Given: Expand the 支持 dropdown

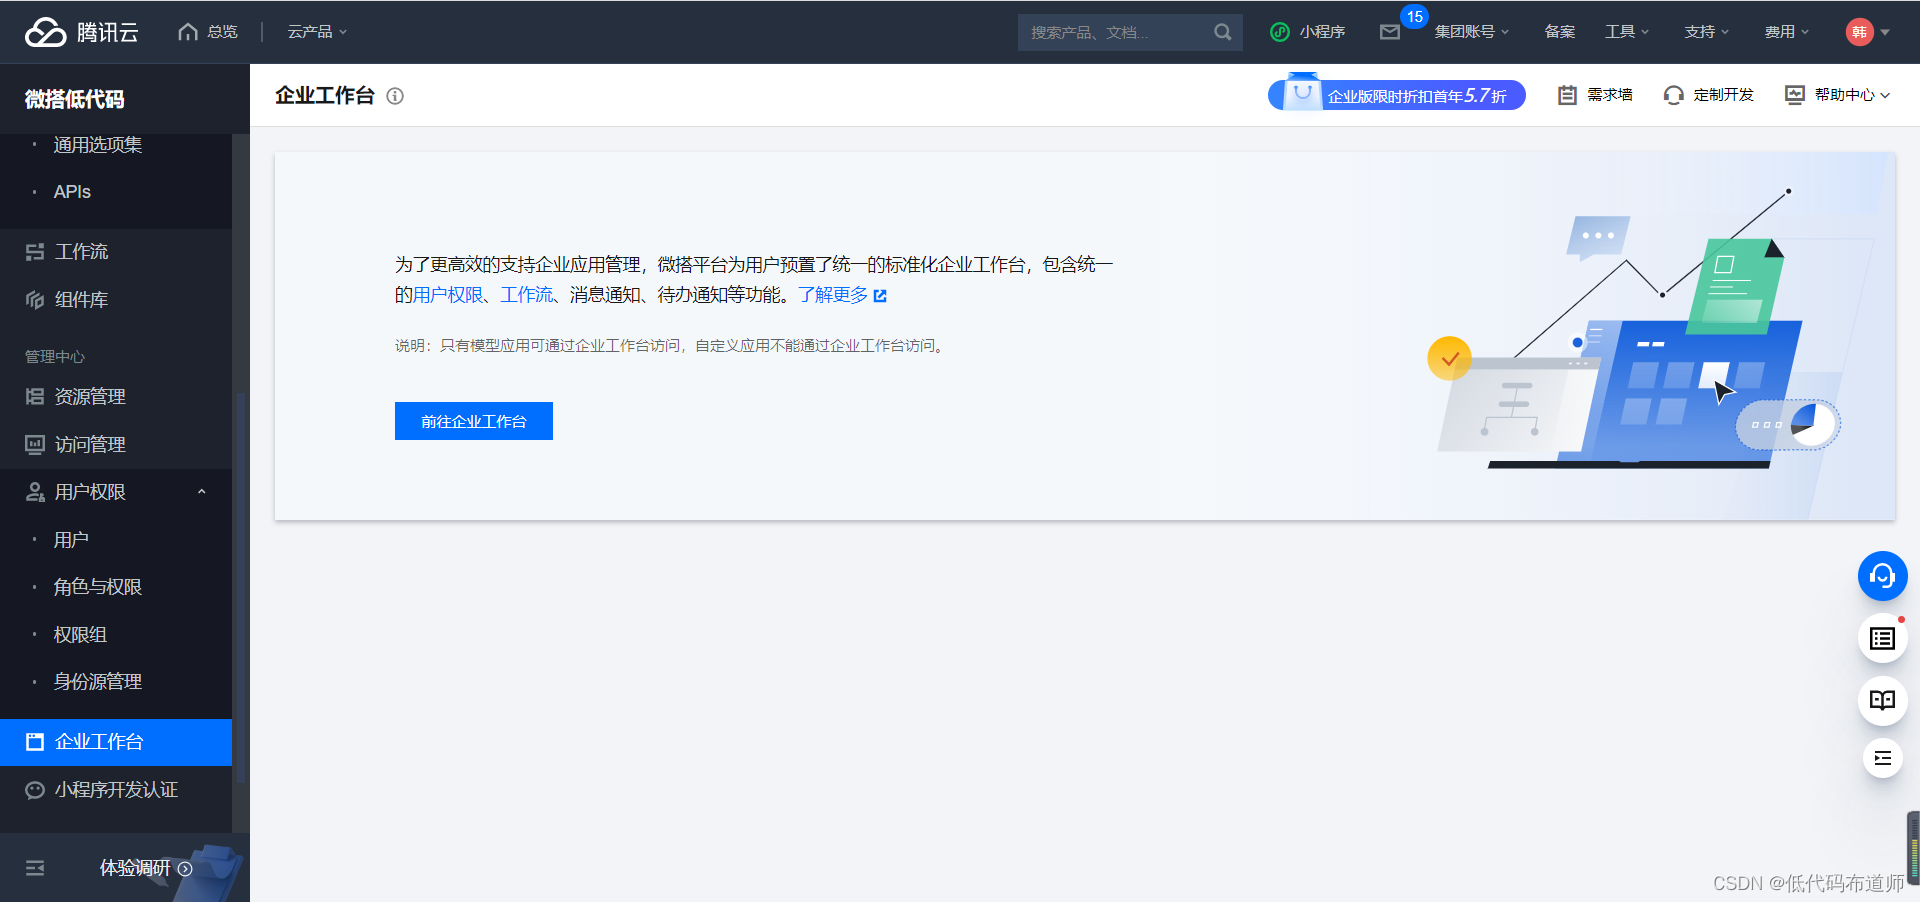Looking at the screenshot, I should (1707, 32).
